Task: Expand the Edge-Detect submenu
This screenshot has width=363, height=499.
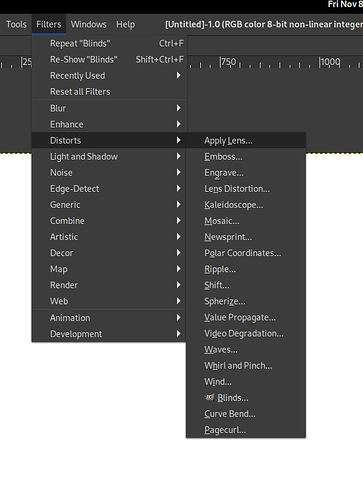Action: (109, 189)
